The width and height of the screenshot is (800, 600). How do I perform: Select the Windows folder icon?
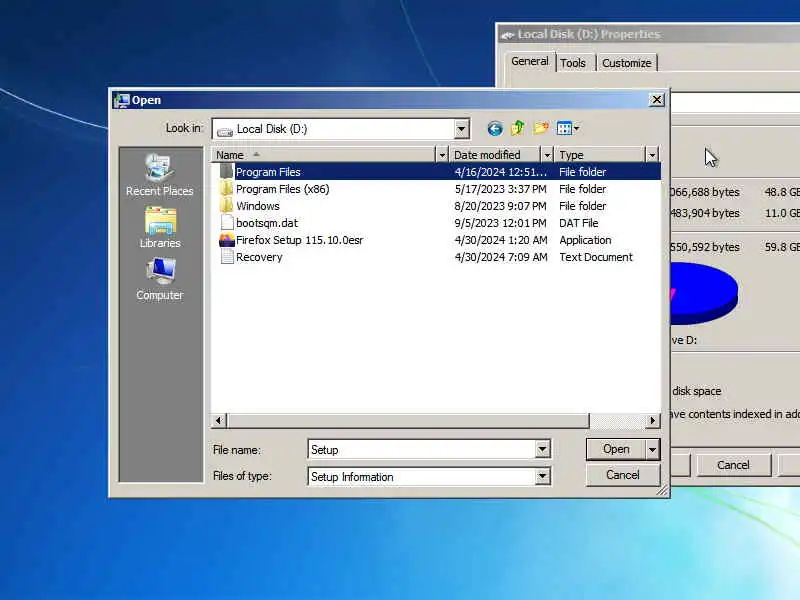[227, 206]
